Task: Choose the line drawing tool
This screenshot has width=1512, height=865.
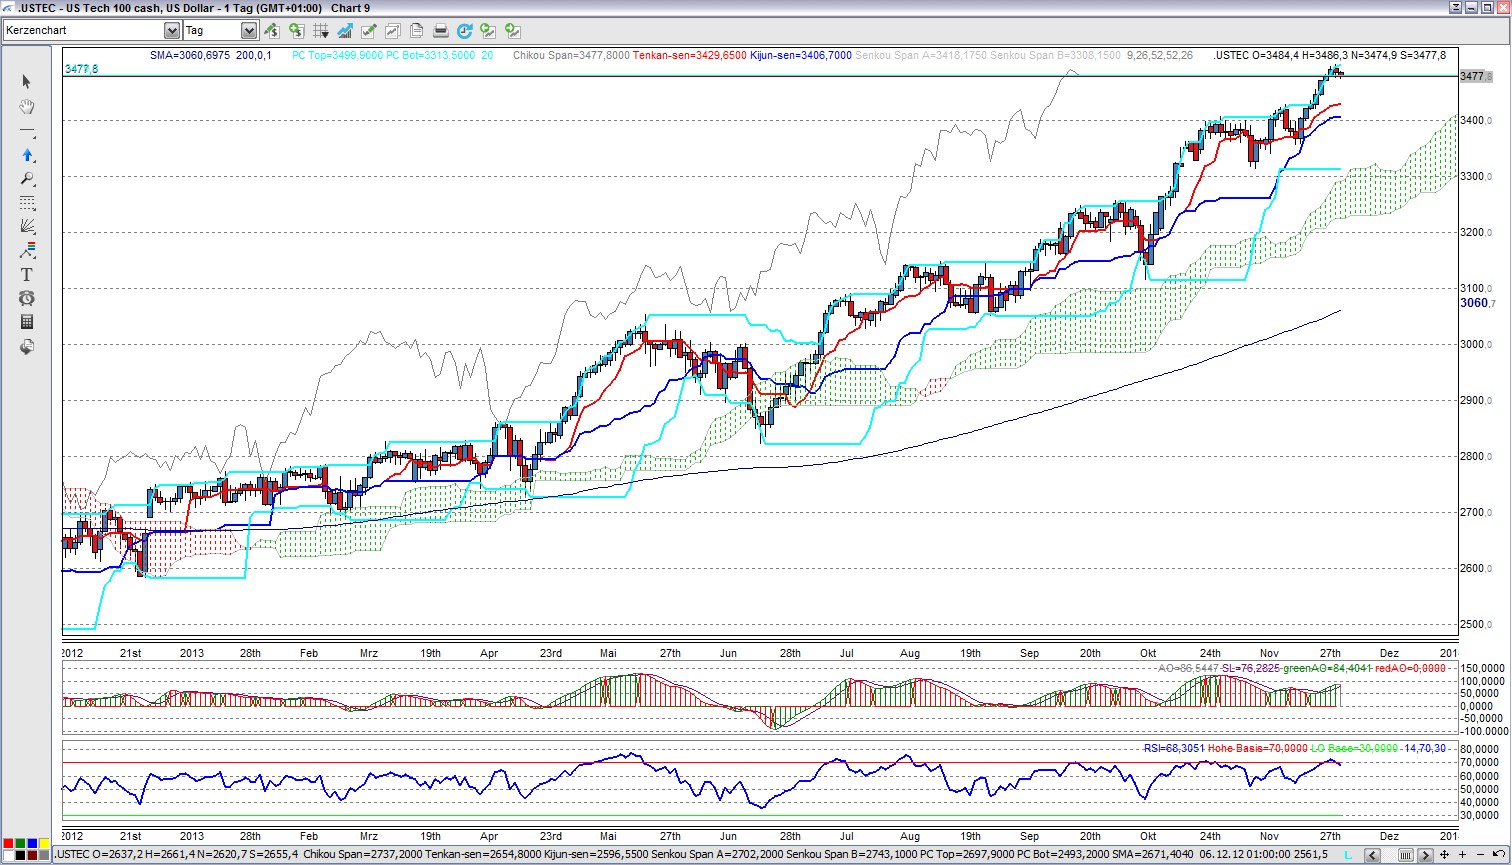Action: coord(27,131)
